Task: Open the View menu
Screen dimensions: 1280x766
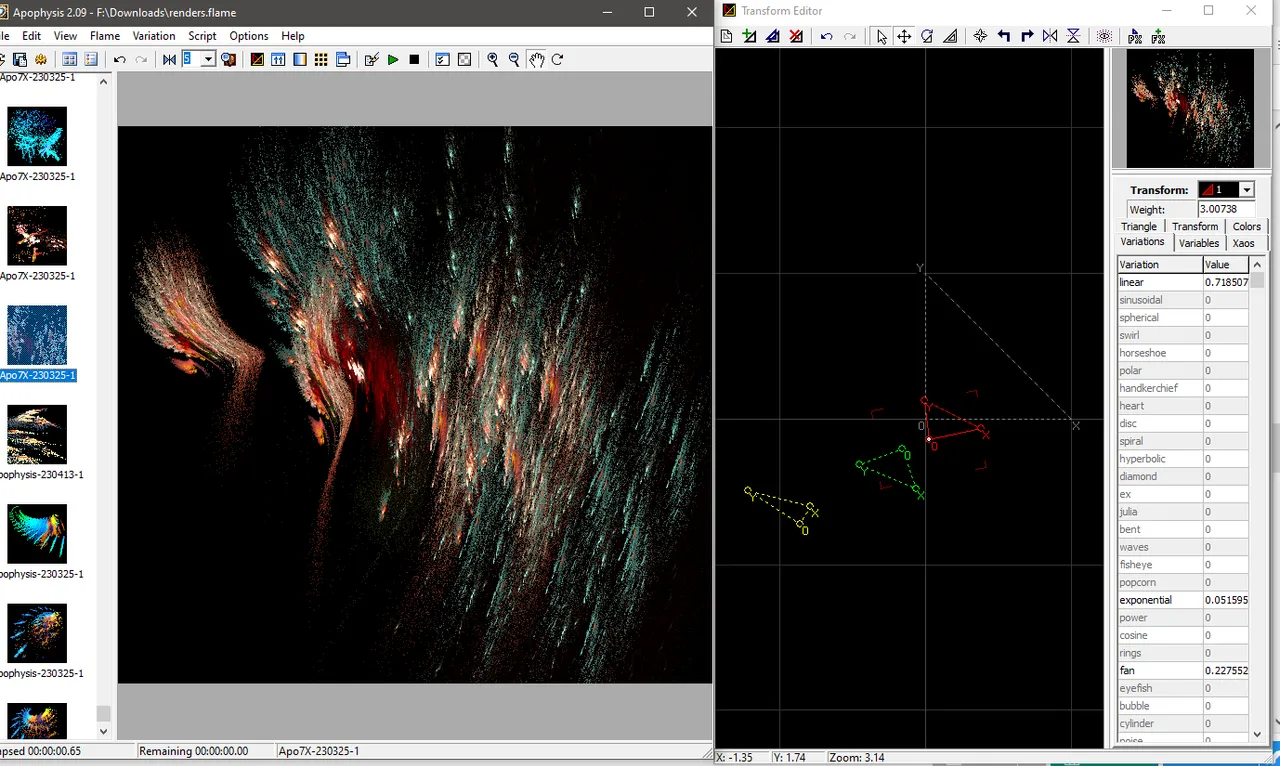Action: [x=65, y=36]
